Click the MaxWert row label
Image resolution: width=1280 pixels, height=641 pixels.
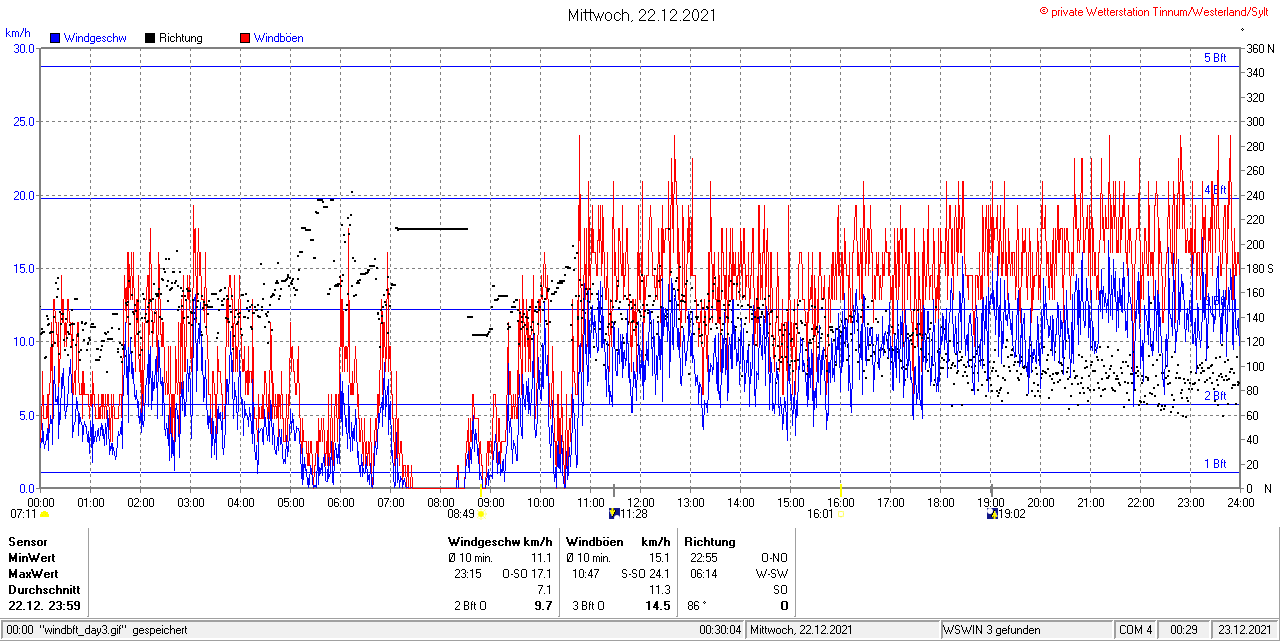click(x=33, y=574)
